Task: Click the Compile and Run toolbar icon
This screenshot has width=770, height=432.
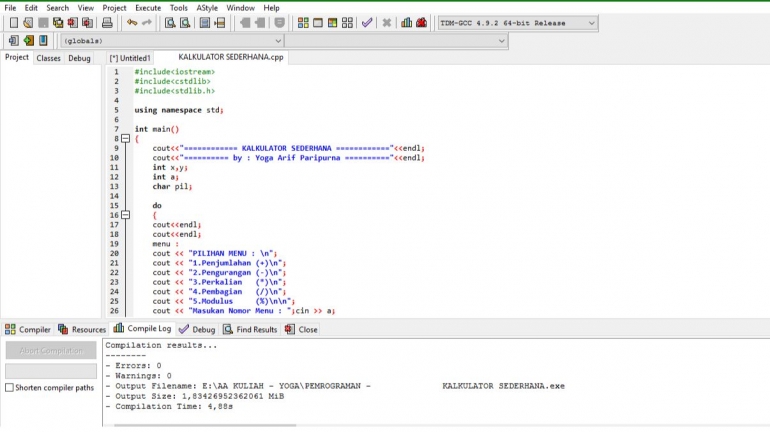Action: pos(332,23)
